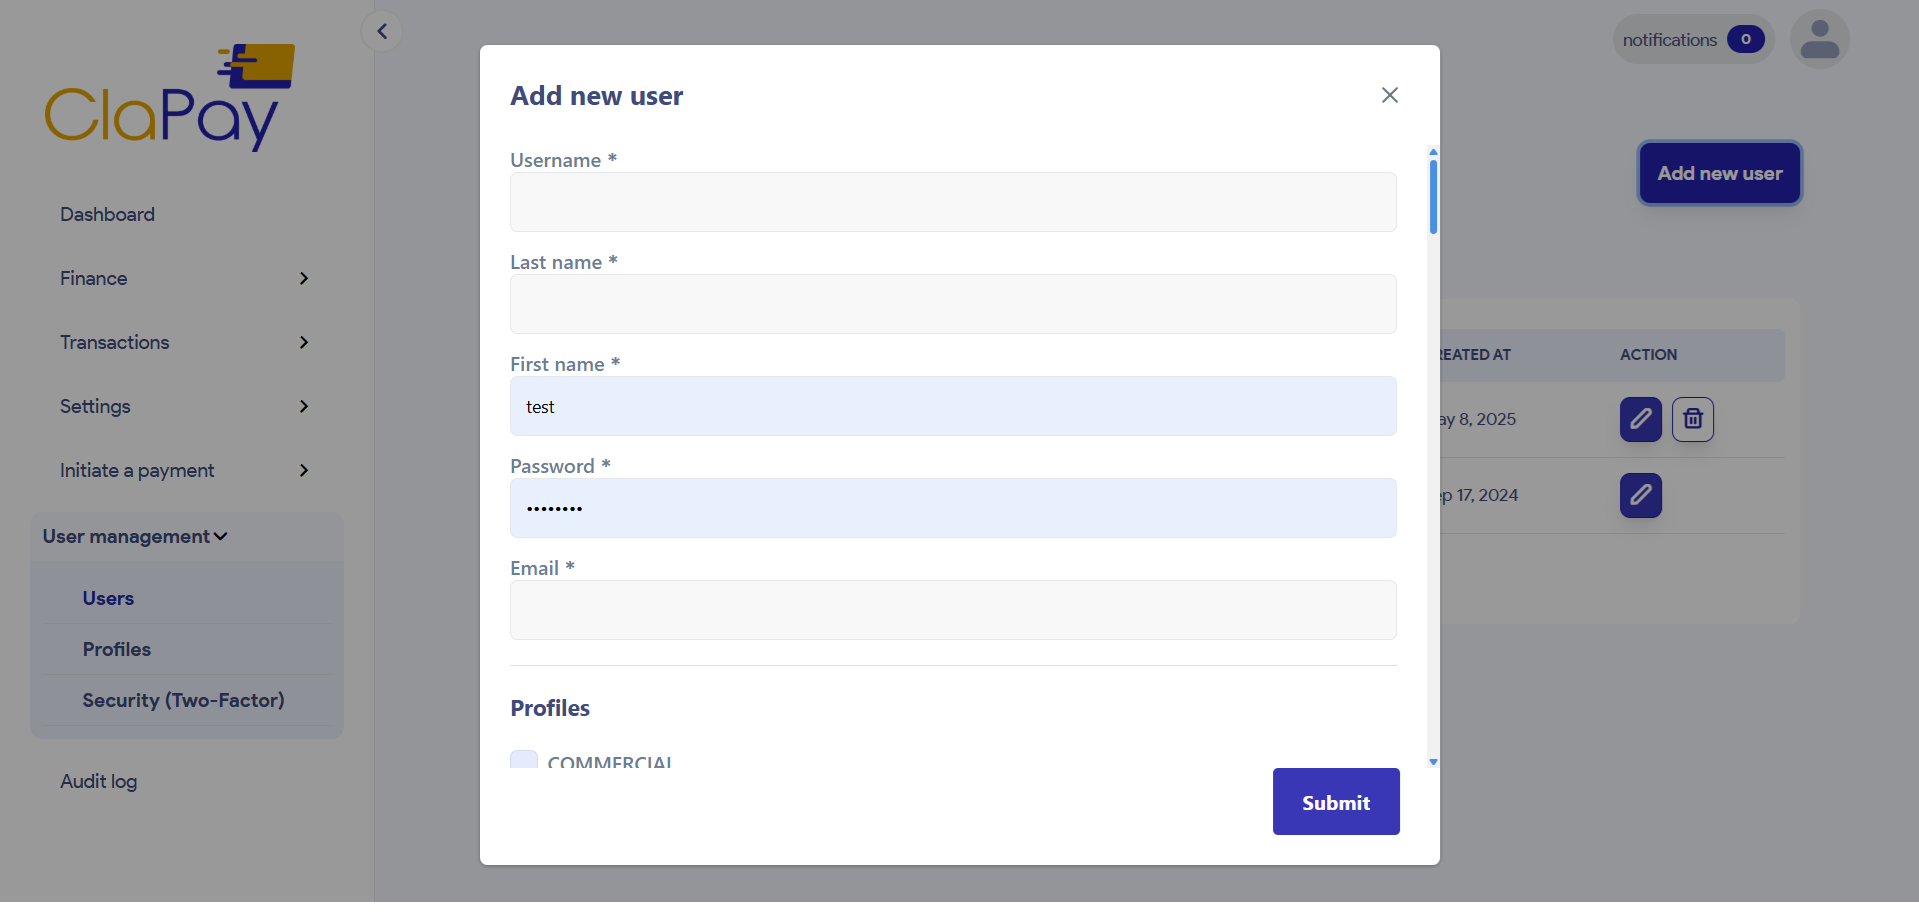The height and width of the screenshot is (913, 1919).
Task: Dismiss the Add new user dialog
Action: pos(1389,95)
